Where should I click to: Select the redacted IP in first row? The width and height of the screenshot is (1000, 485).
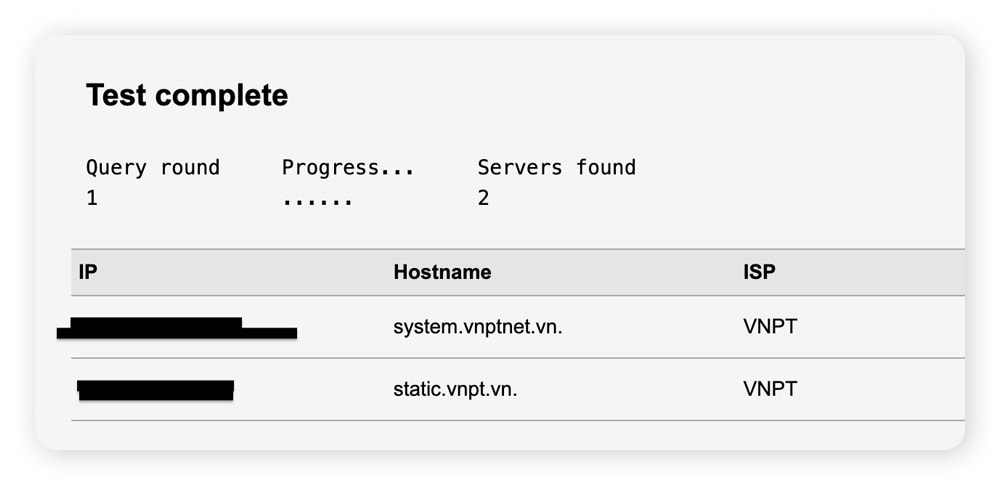point(176,328)
